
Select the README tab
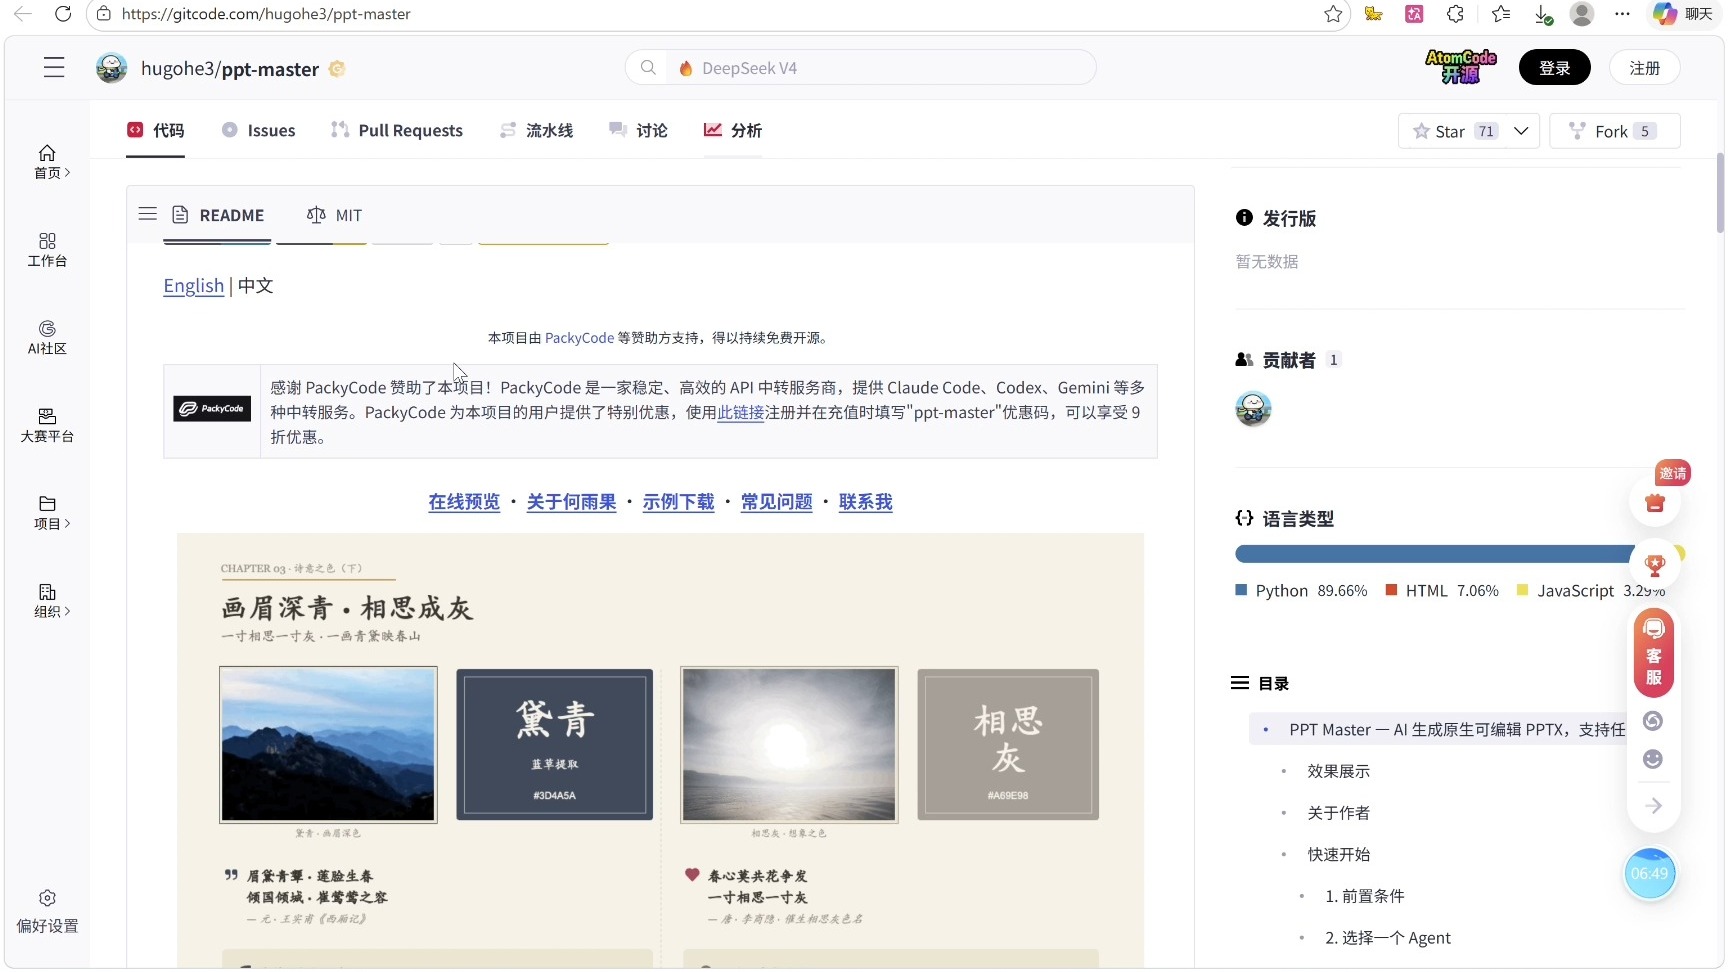pos(218,215)
